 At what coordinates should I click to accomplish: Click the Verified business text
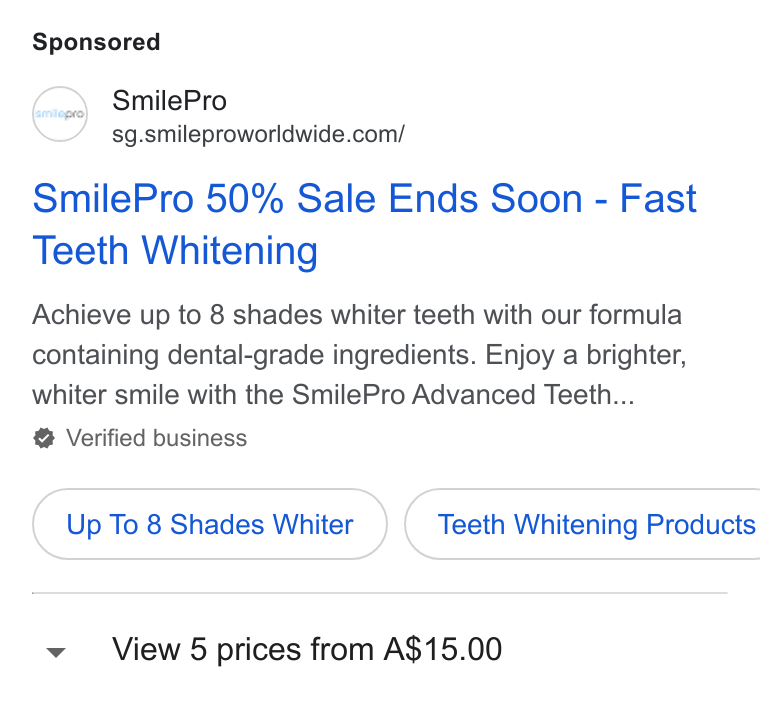click(157, 438)
